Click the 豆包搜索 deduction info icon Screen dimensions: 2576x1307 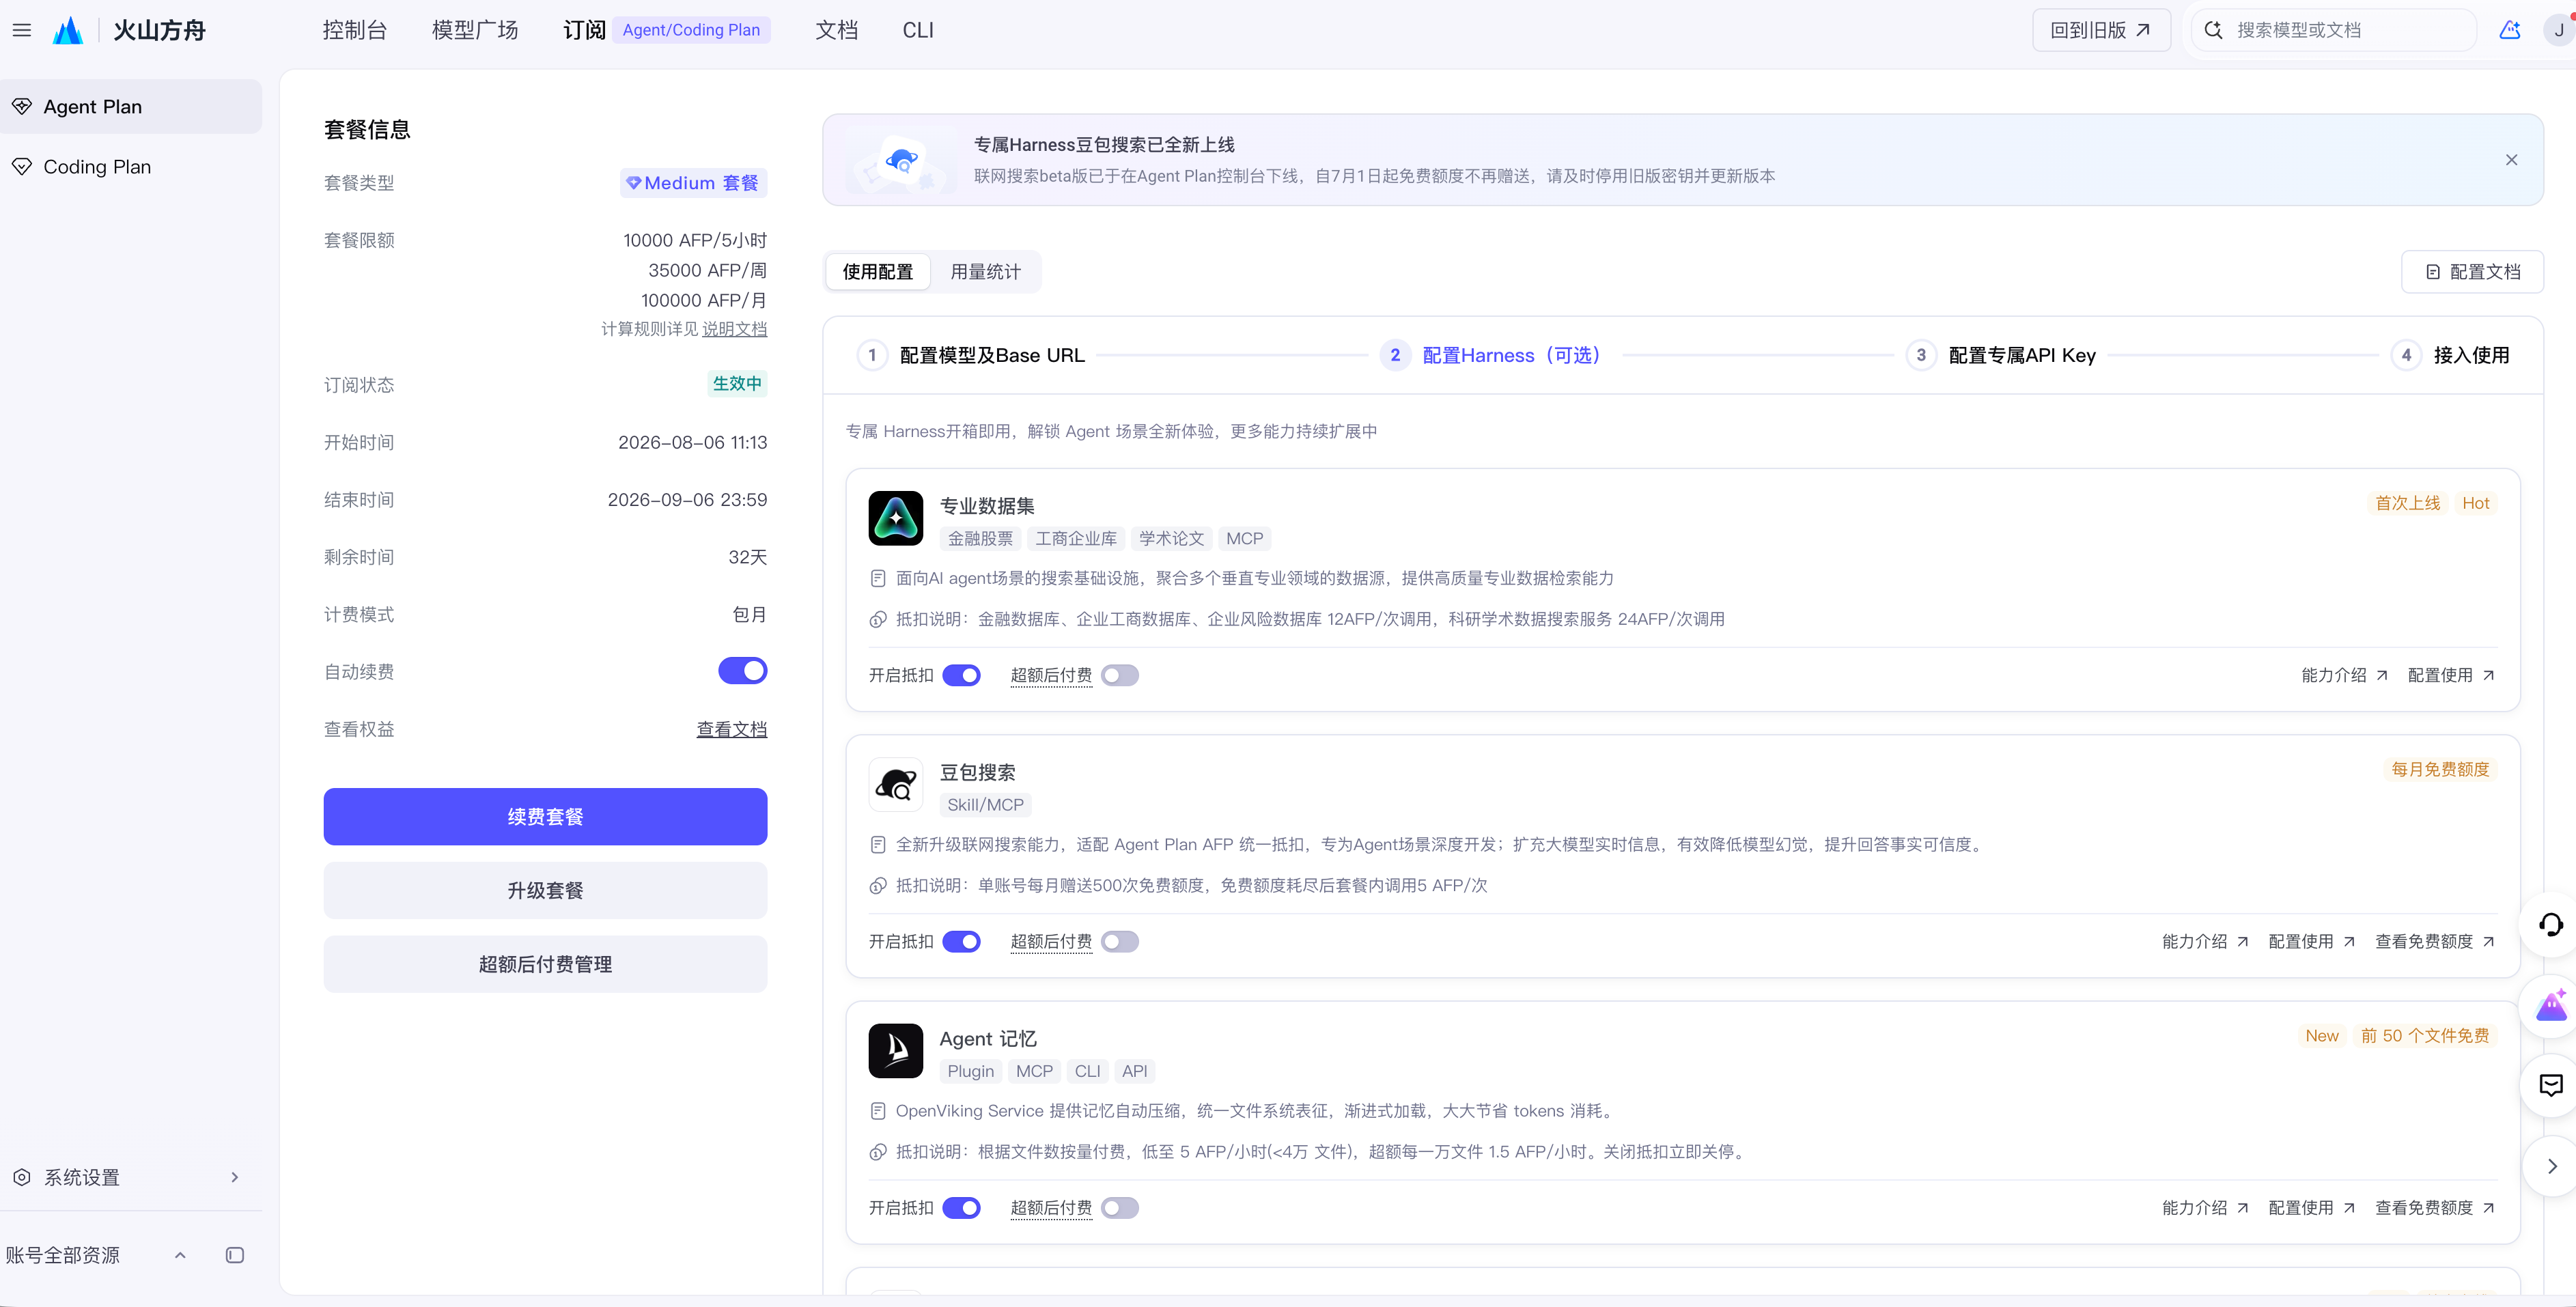pos(878,885)
